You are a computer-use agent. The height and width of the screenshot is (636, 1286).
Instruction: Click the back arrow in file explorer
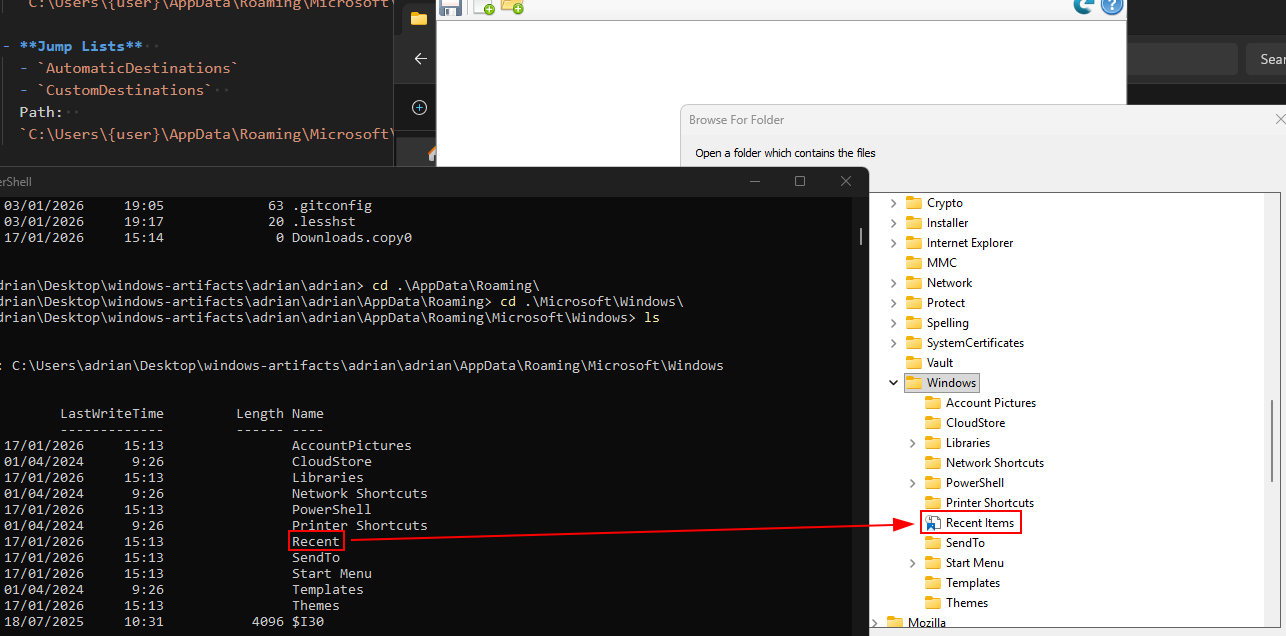pyautogui.click(x=420, y=59)
